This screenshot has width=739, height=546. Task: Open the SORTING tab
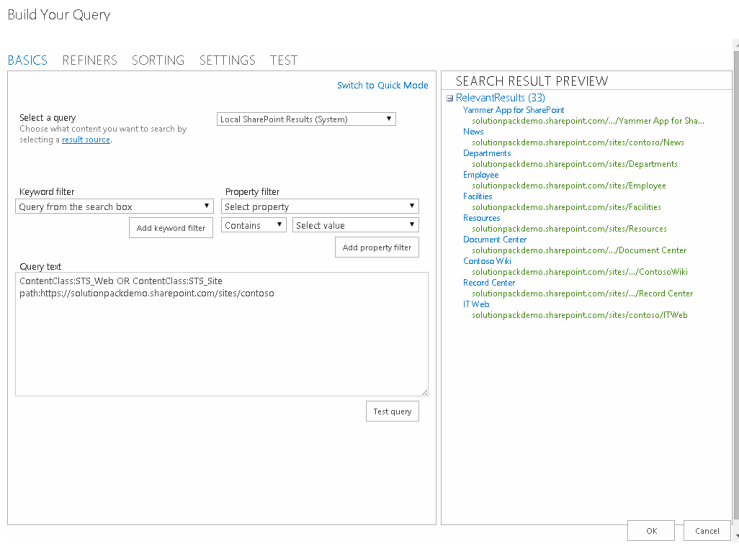[158, 60]
